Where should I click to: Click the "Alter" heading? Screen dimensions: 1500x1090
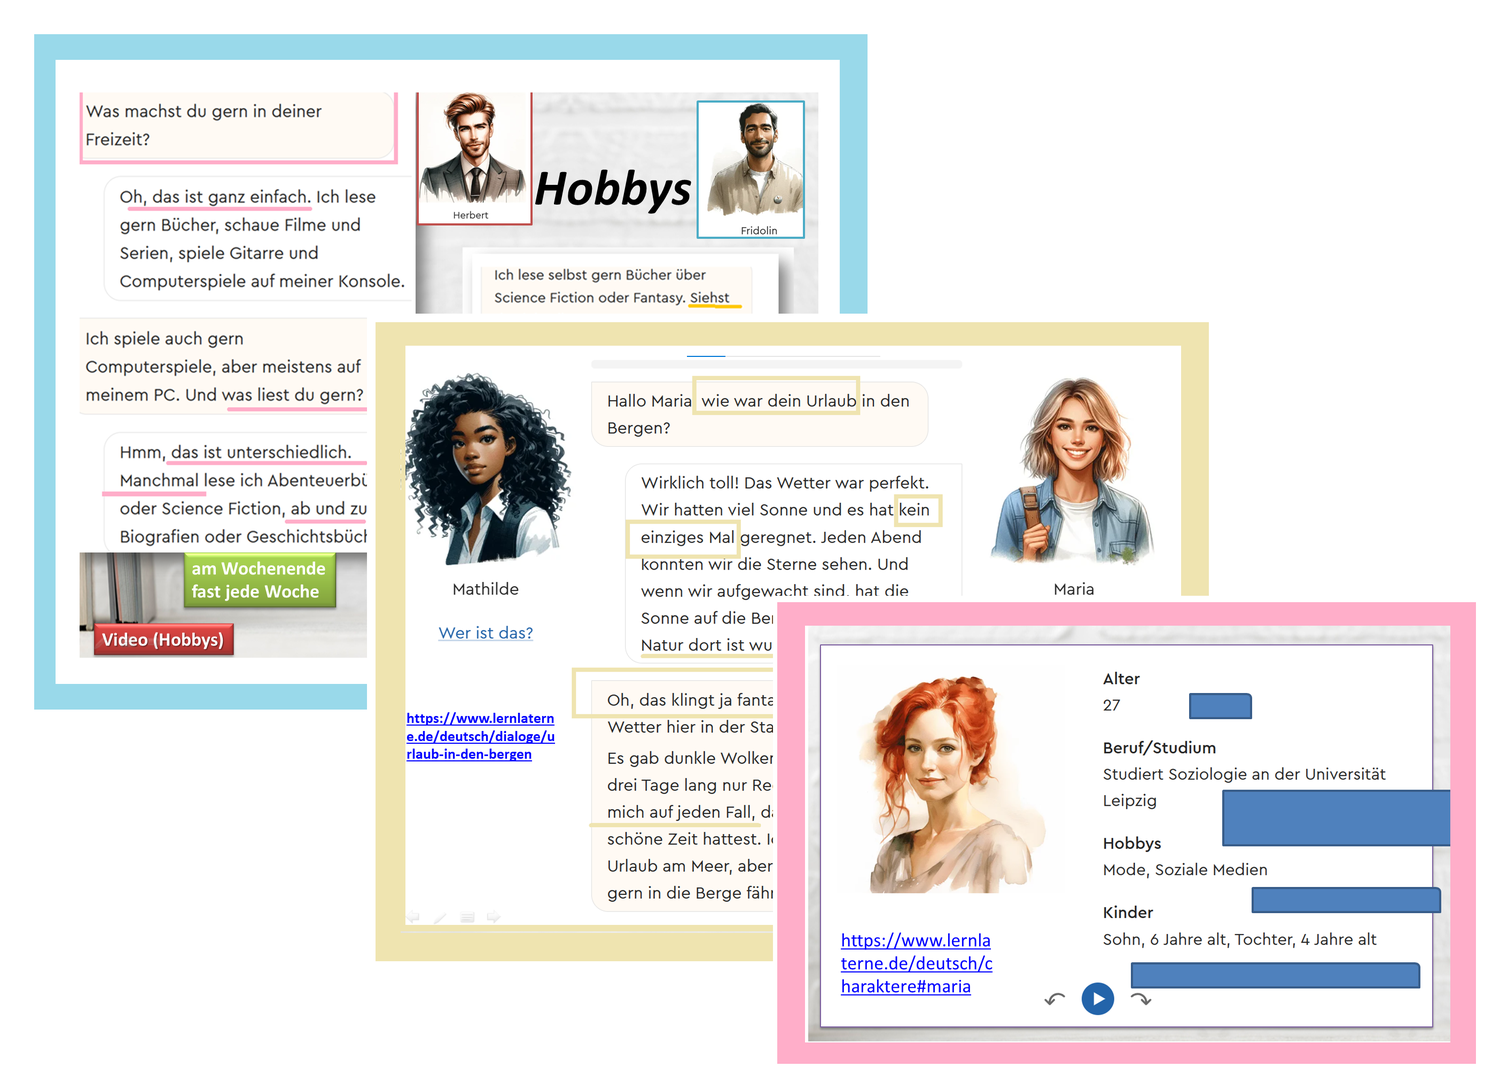(1121, 679)
